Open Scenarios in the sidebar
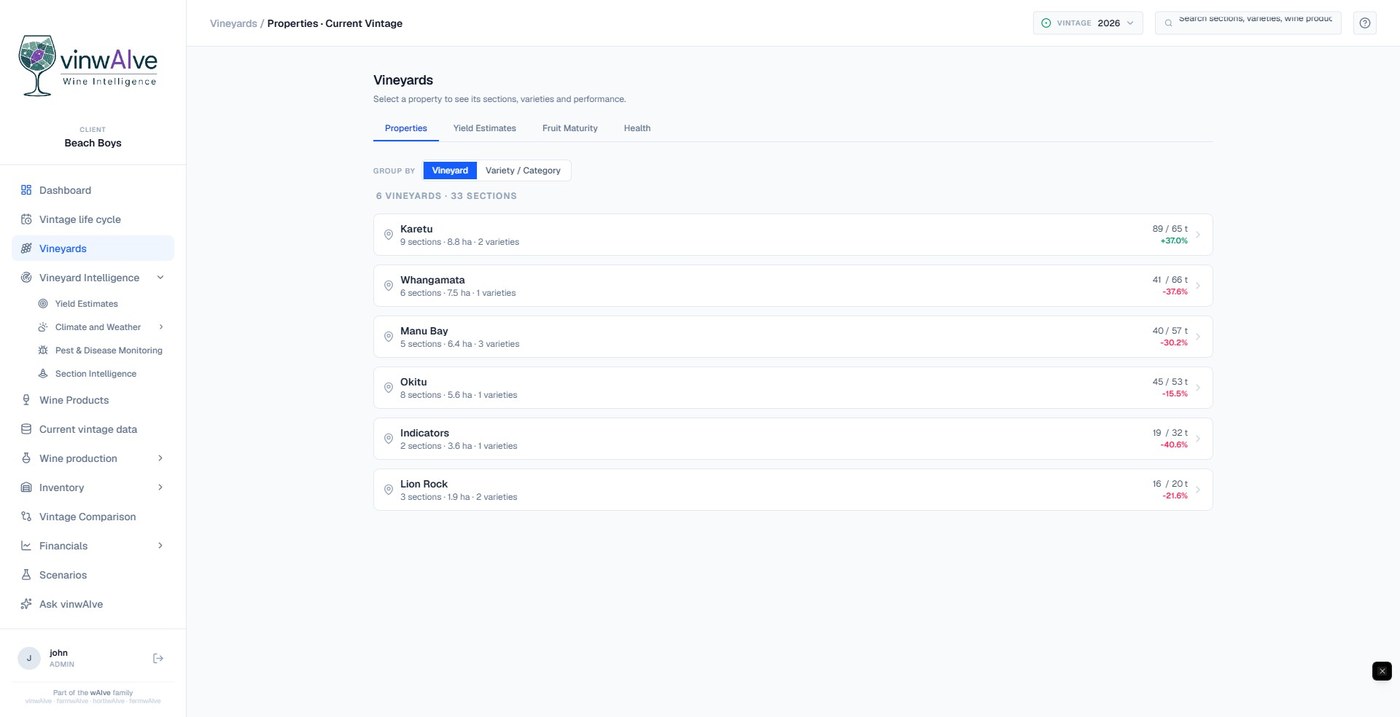 93,575
